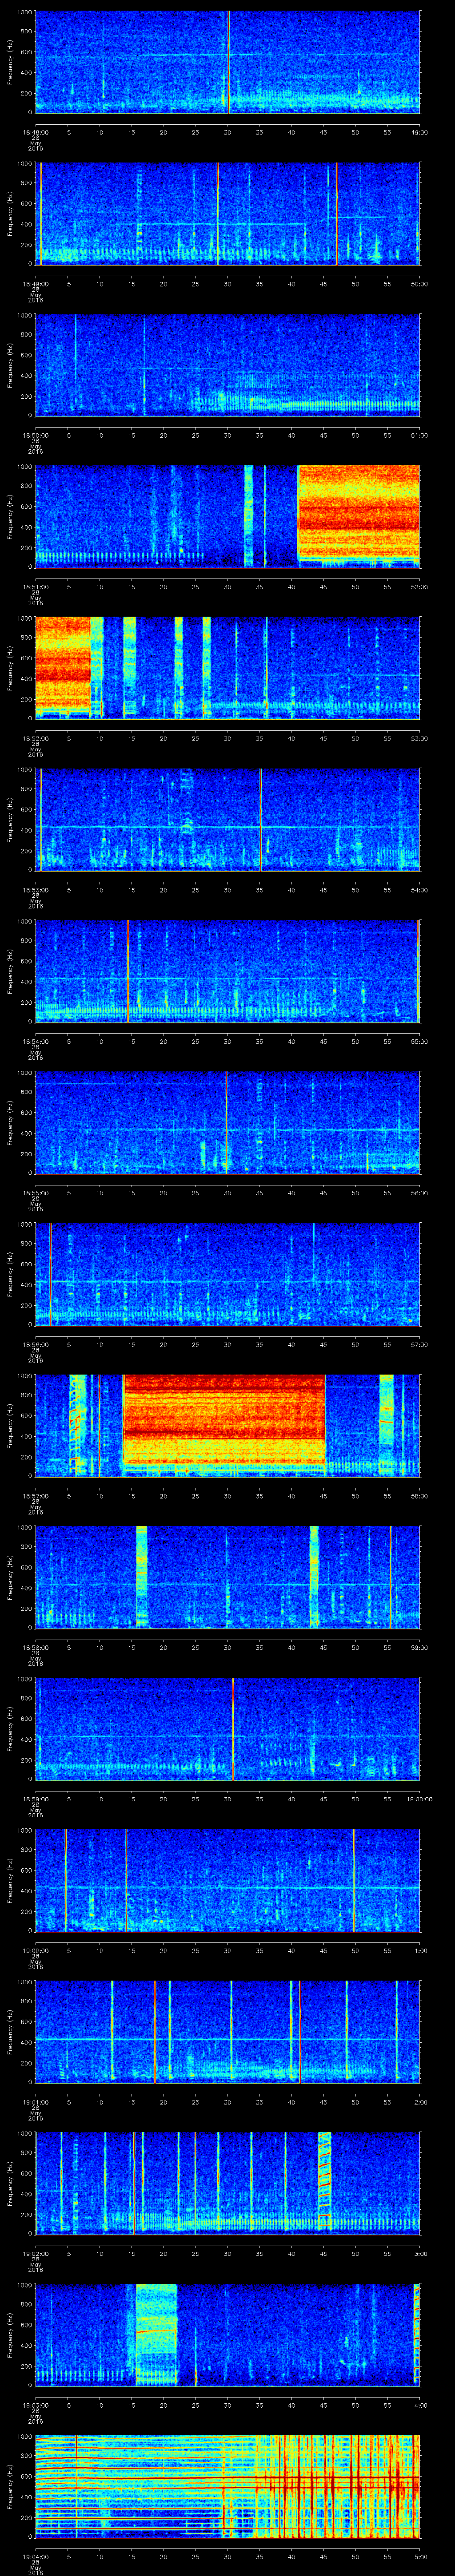Viewport: 455px width, 2576px height.
Task: Click the 18:57:00 start time label
Action: pyautogui.click(x=35, y=1495)
